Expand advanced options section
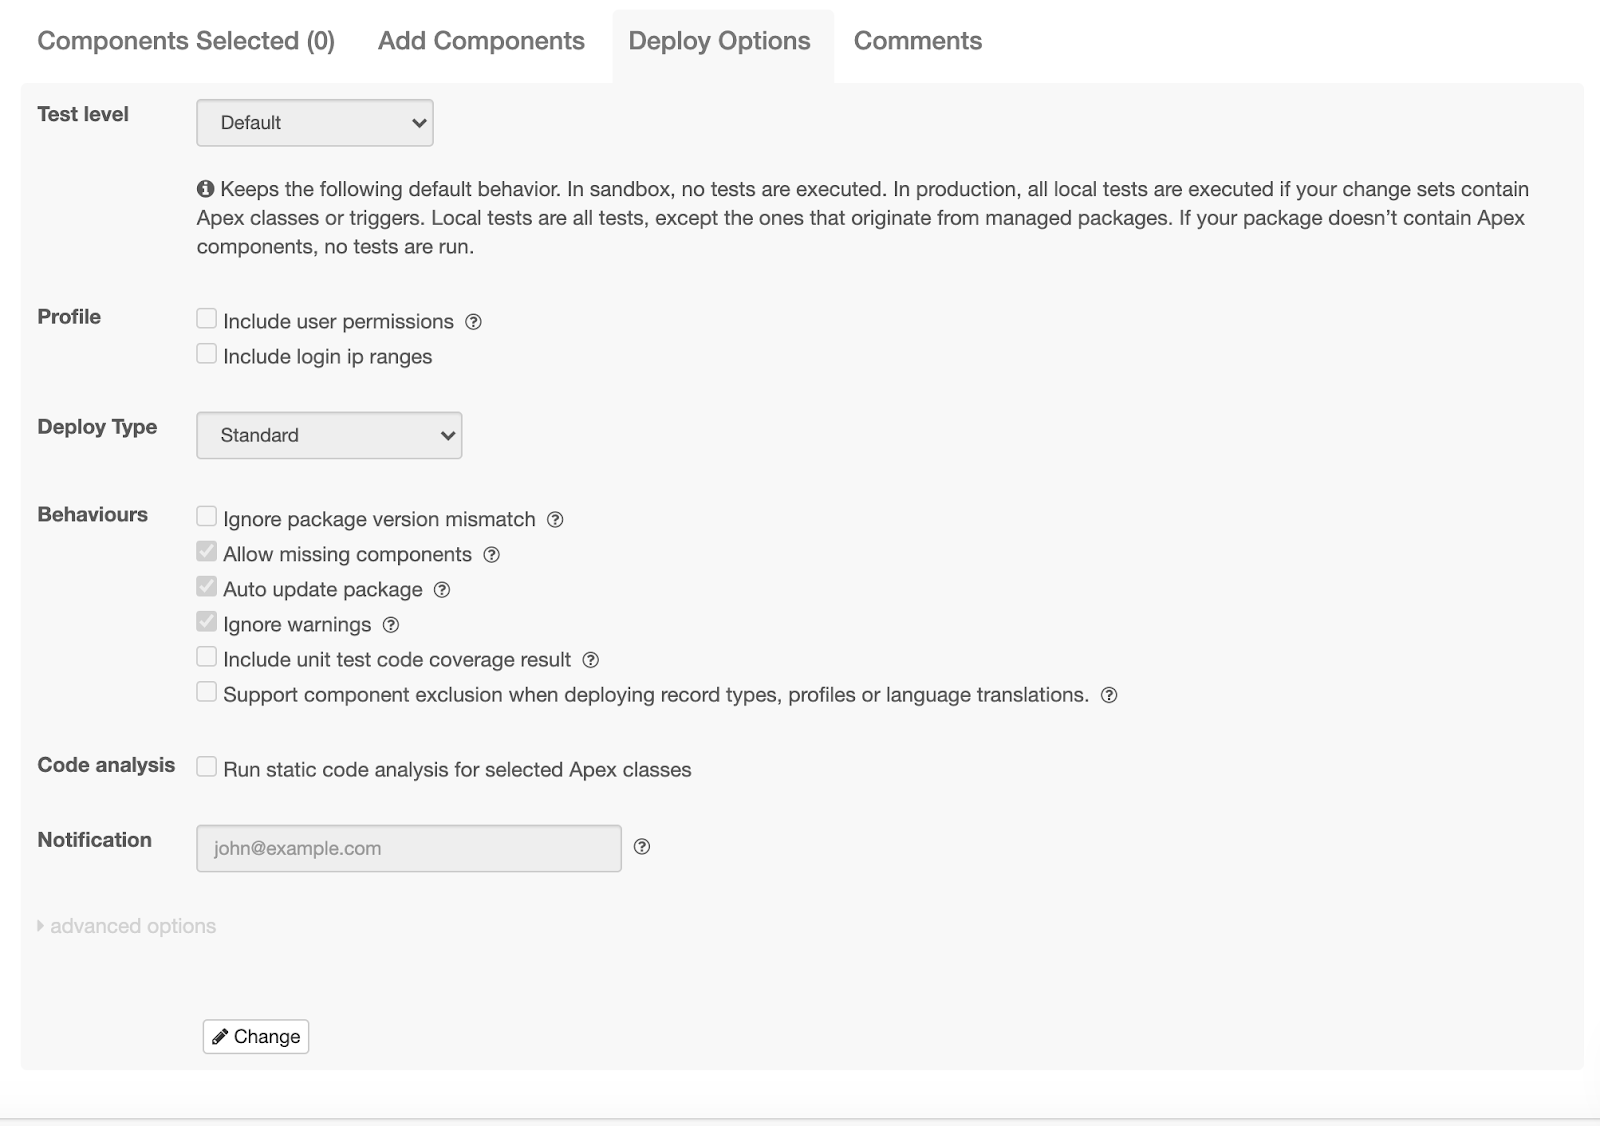This screenshot has height=1126, width=1600. [x=127, y=926]
